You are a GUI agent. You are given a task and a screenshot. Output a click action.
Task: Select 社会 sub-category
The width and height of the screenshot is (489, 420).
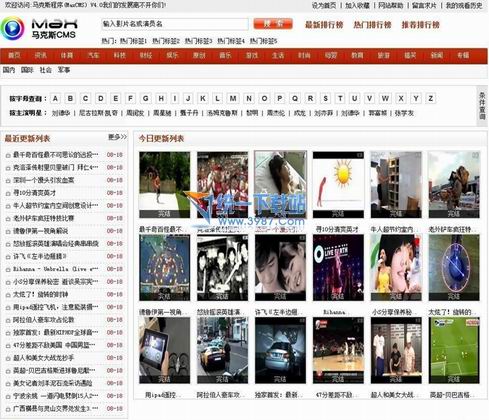coord(46,70)
